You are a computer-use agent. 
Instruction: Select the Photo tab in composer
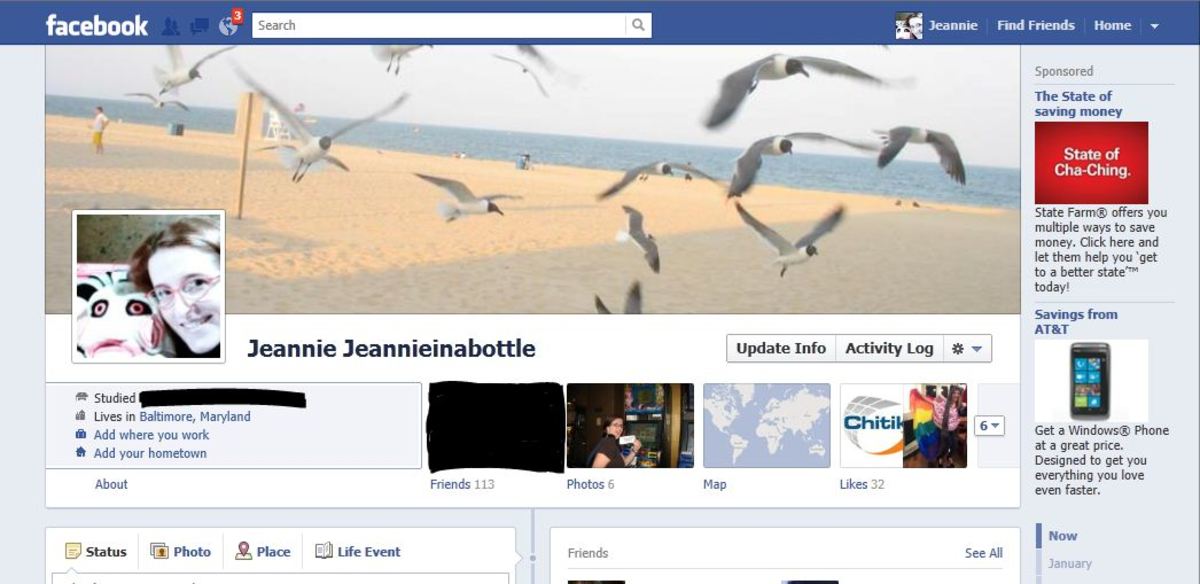click(x=181, y=551)
